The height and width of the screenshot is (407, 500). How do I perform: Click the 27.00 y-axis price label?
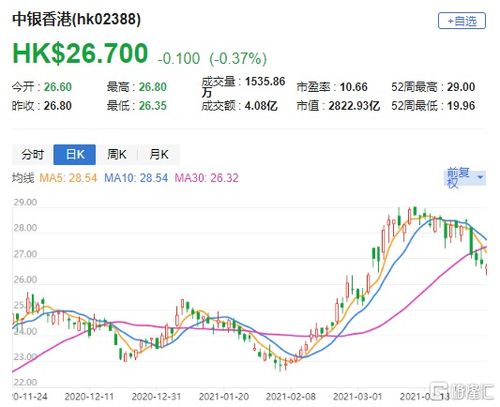click(25, 254)
